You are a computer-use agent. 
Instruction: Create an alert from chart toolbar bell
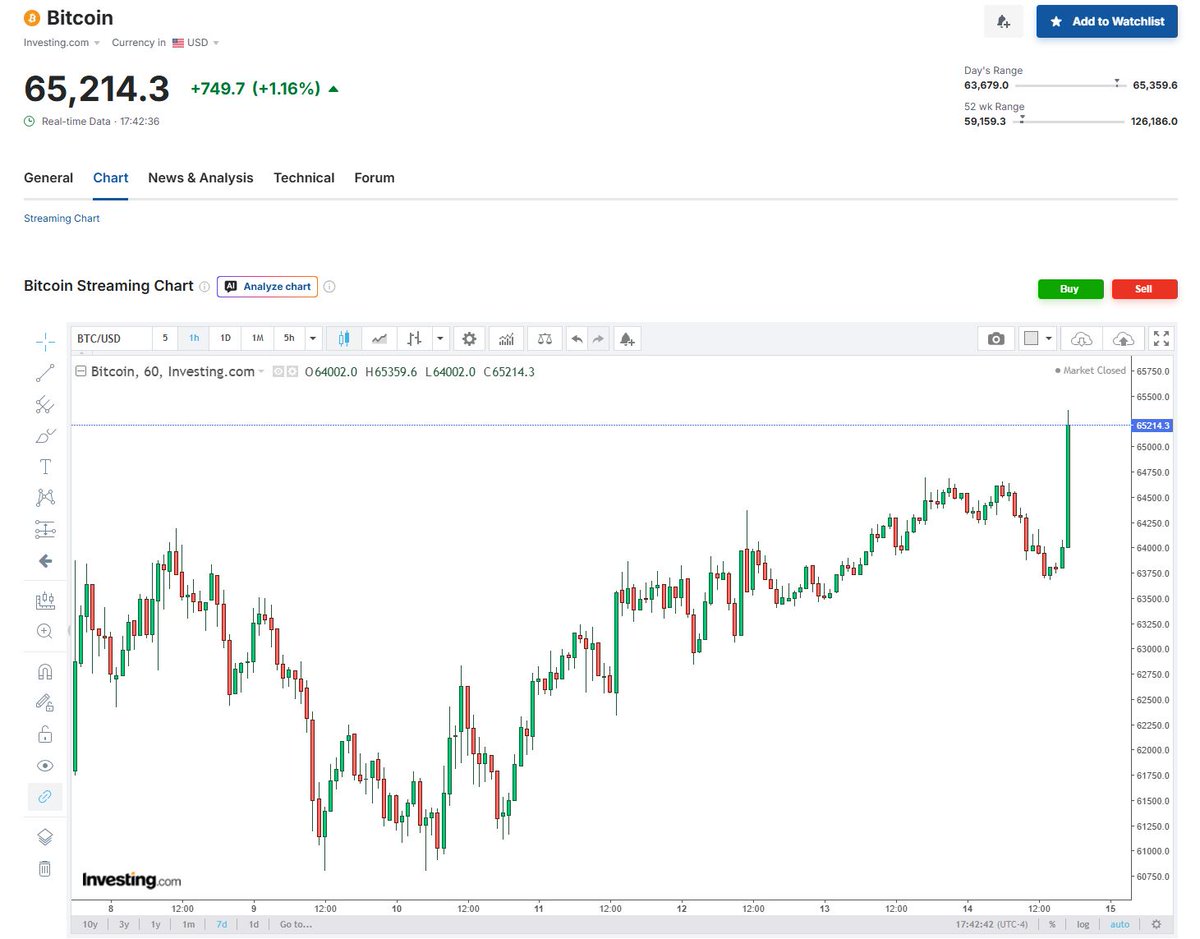pyautogui.click(x=627, y=338)
